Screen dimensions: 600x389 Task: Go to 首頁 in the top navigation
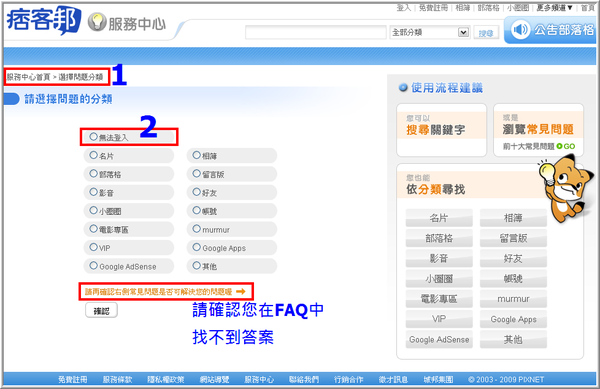point(587,8)
